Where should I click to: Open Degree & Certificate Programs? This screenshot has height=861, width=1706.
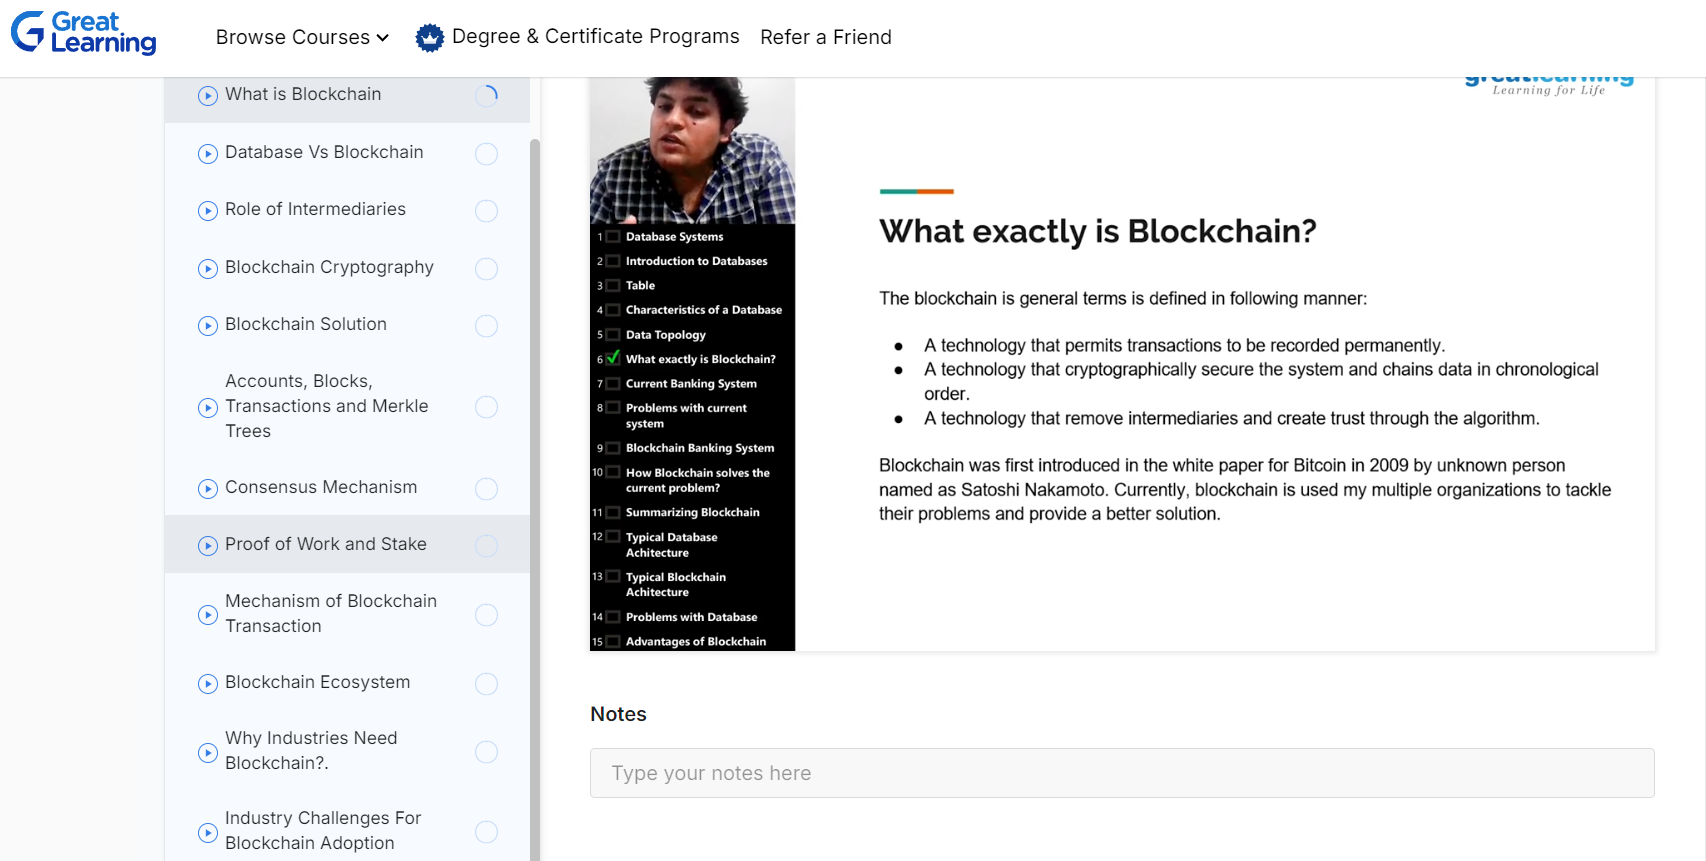pos(595,37)
